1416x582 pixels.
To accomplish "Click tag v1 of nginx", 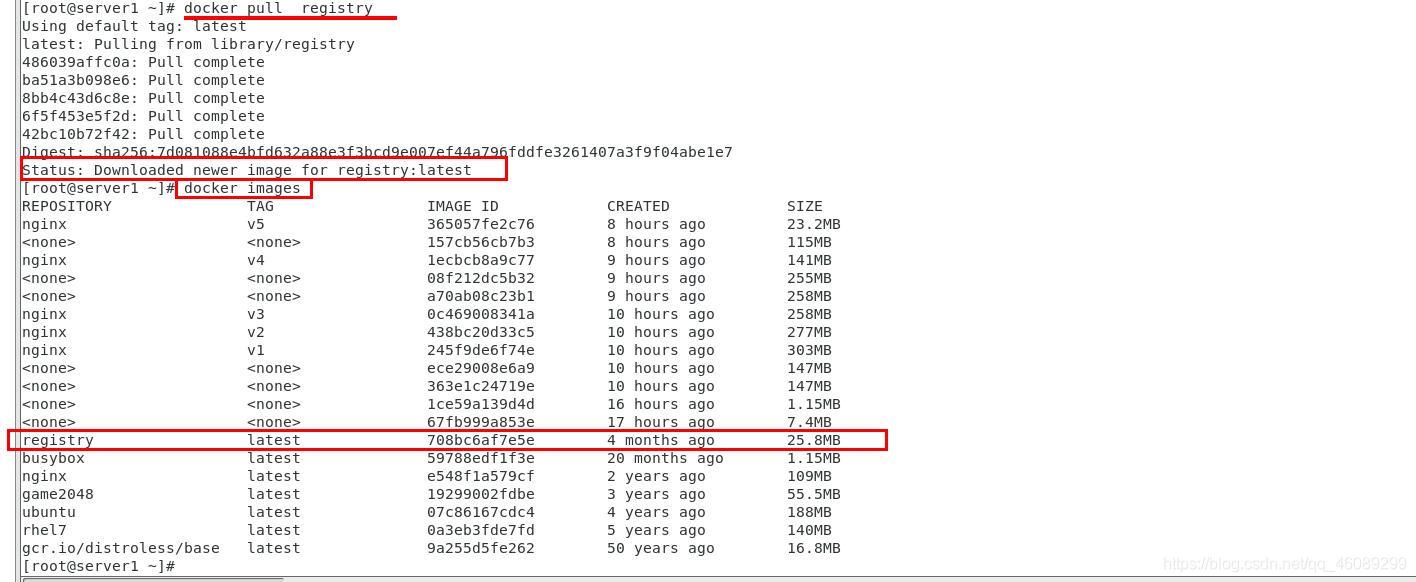I will coord(256,350).
